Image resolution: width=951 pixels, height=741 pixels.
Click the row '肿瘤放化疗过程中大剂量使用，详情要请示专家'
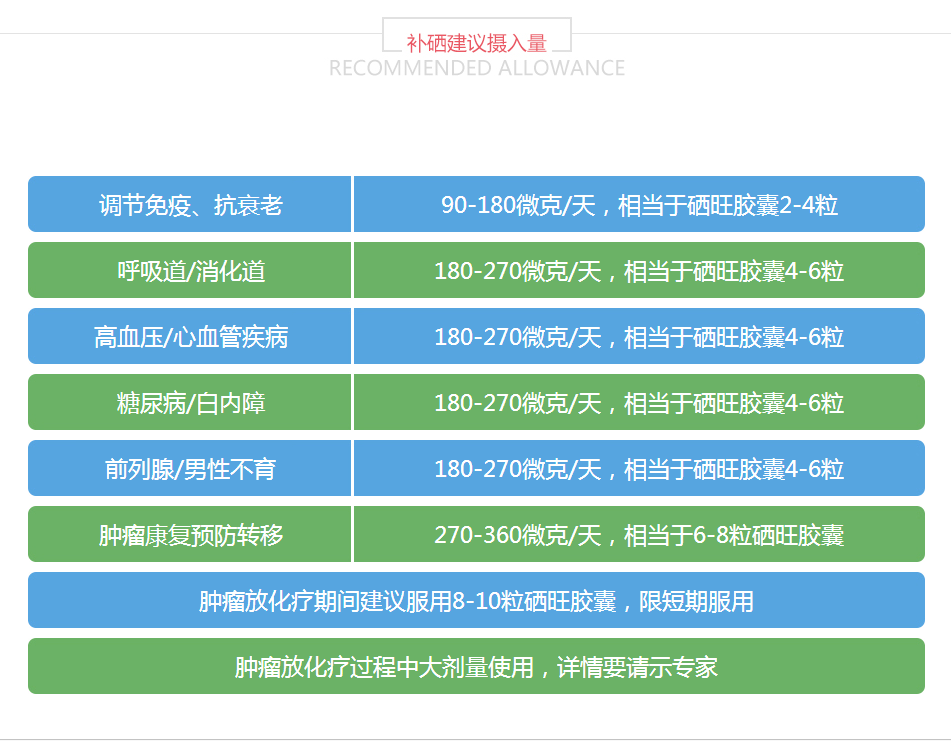click(x=477, y=666)
